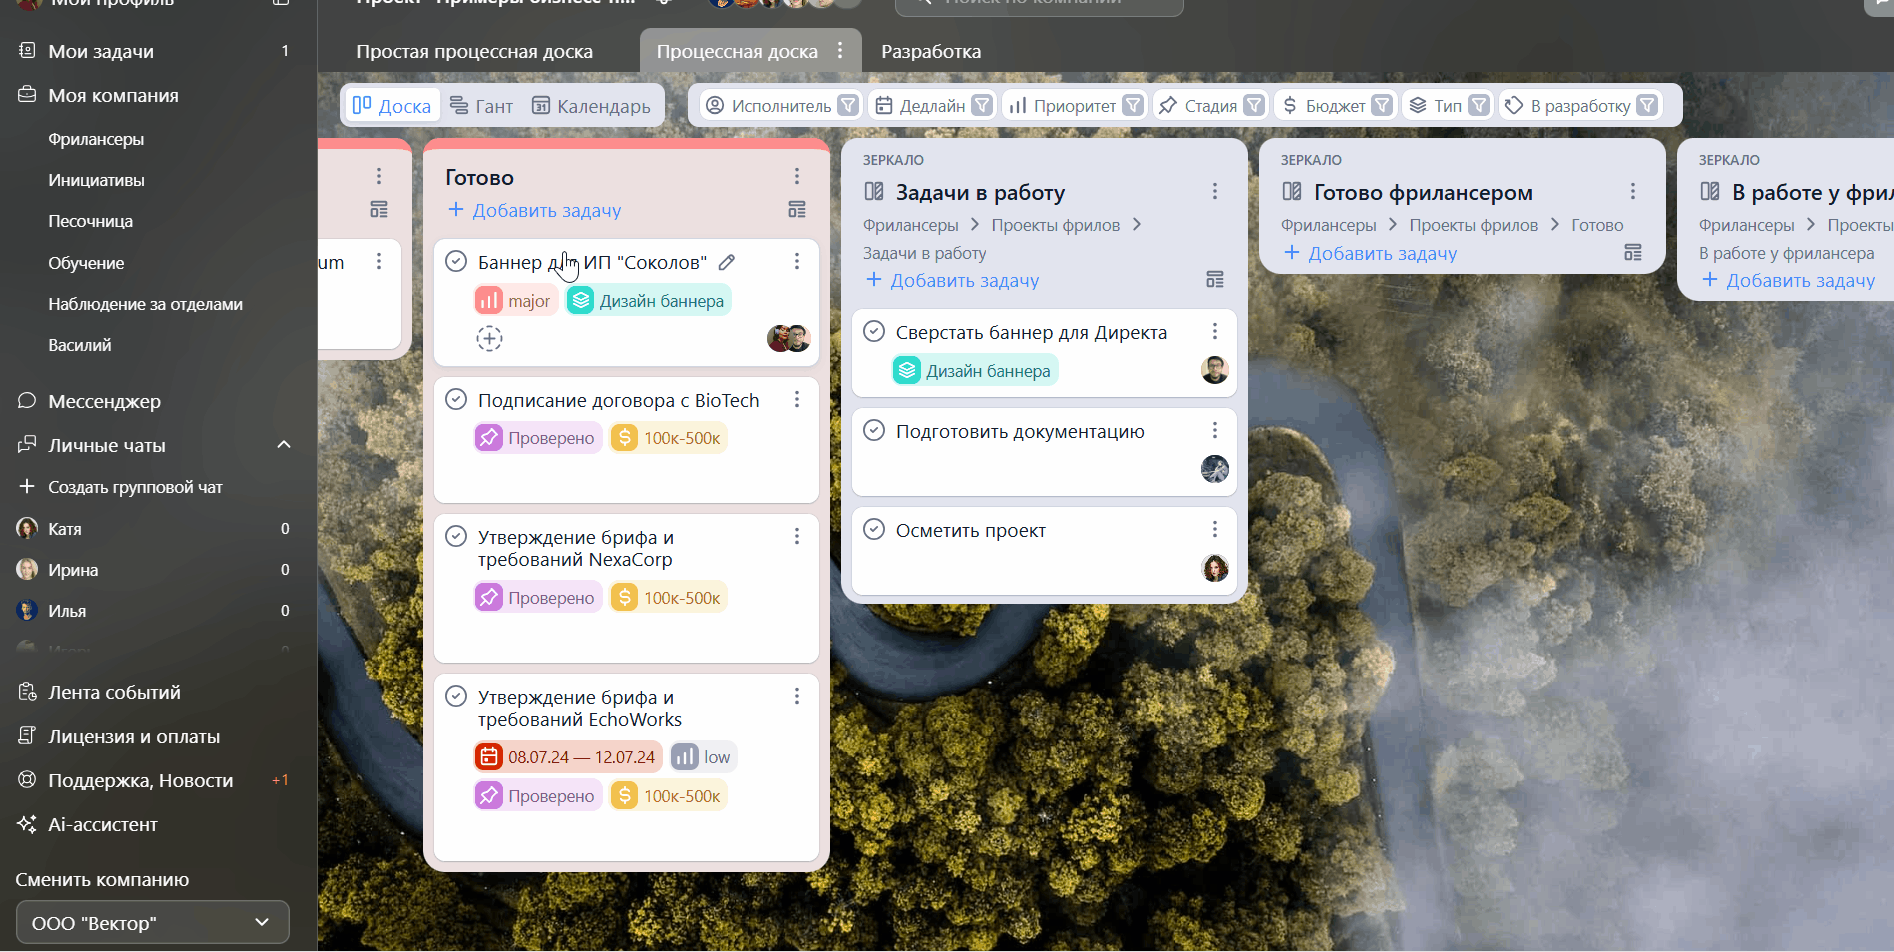Check off Сверстать баннер для Директа task
1894x952 pixels.
pyautogui.click(x=874, y=332)
